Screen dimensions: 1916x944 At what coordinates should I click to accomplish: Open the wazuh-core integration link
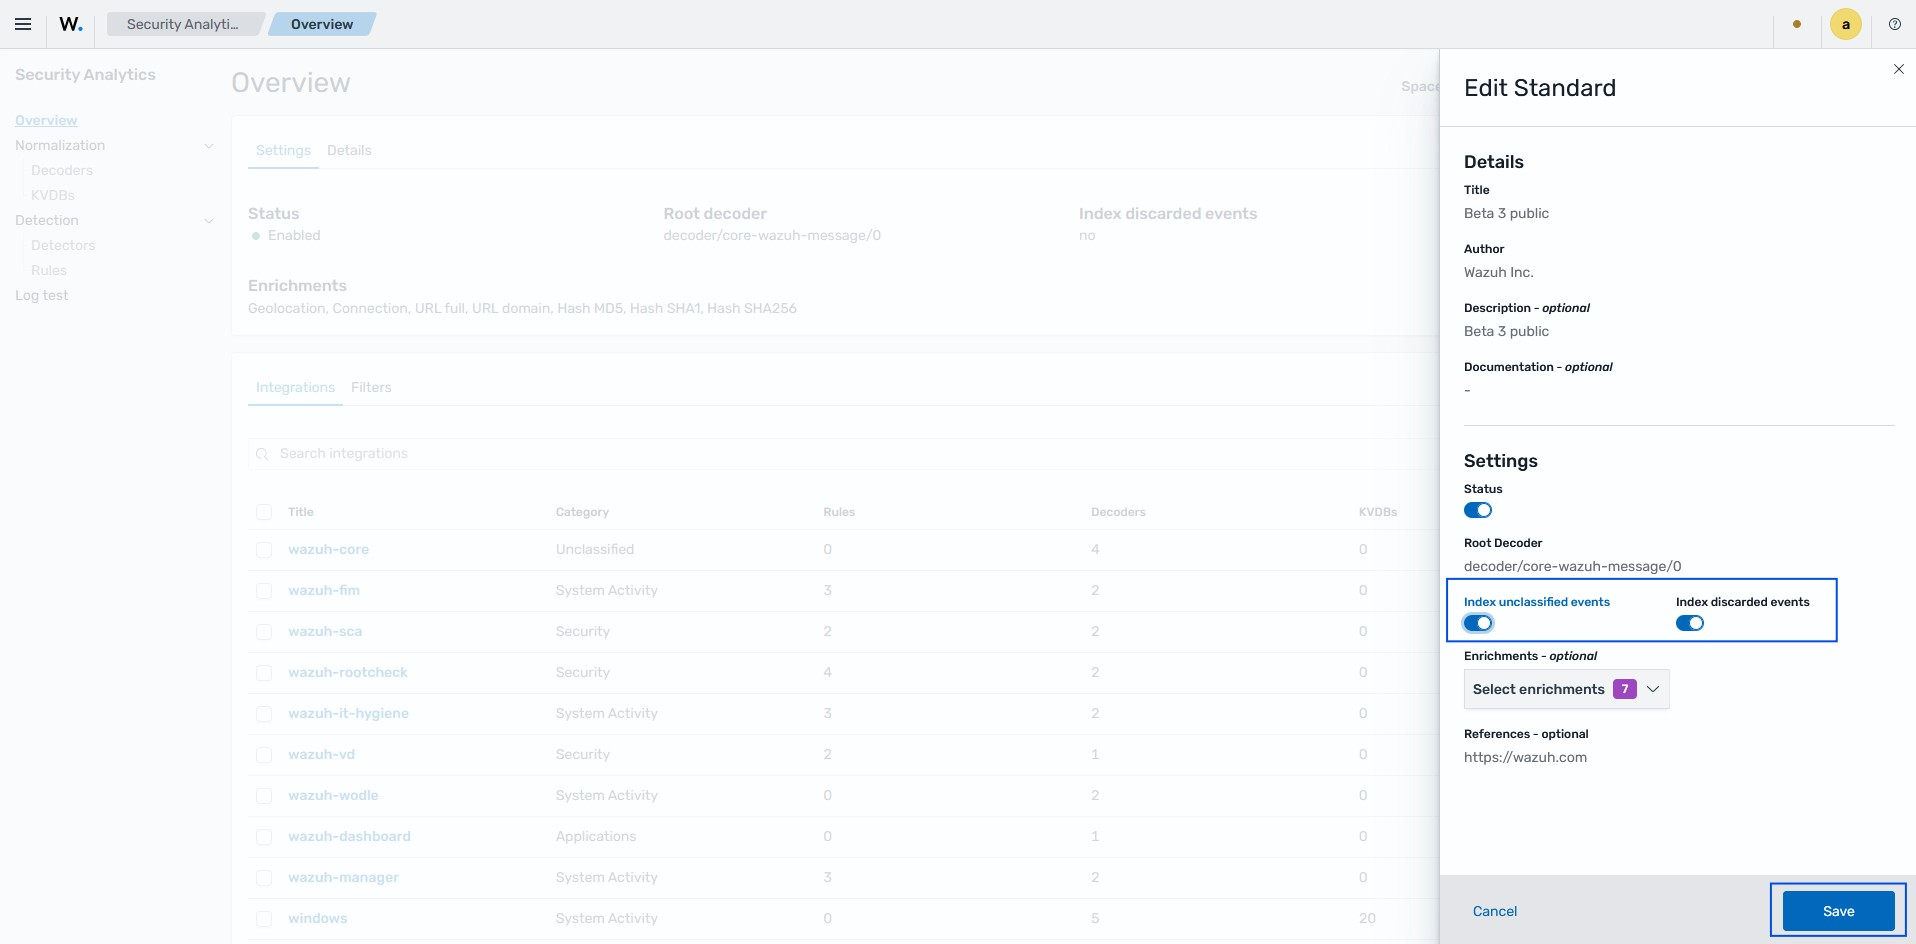[328, 550]
